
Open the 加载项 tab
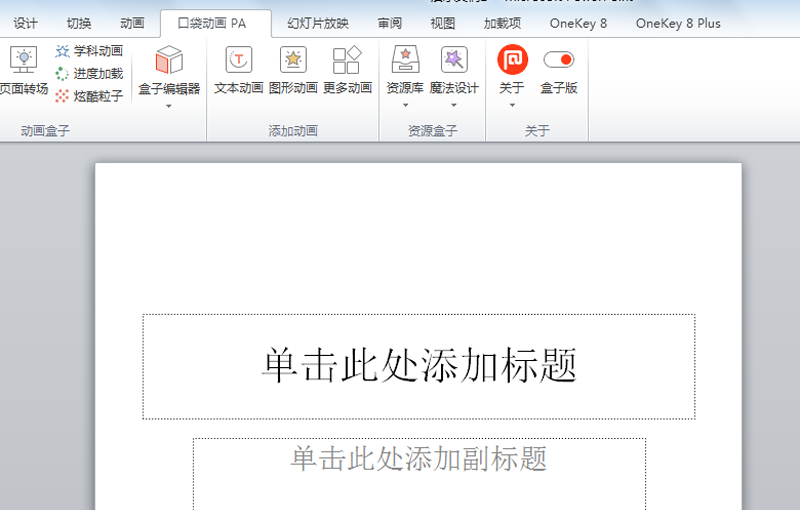[x=503, y=23]
